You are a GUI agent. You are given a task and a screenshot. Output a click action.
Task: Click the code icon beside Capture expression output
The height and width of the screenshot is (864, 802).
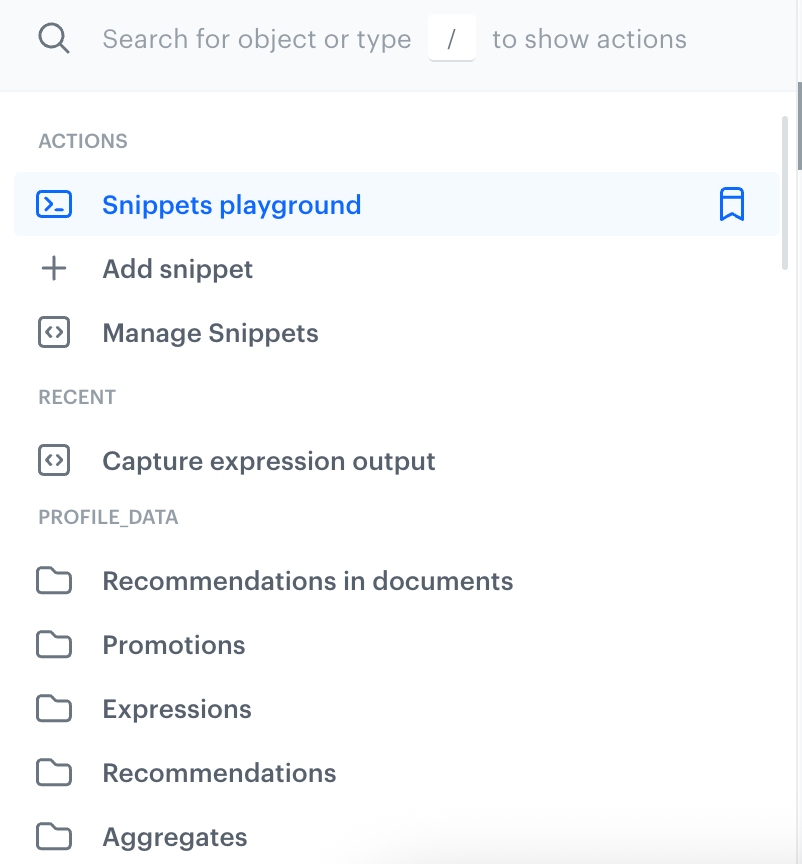tap(54, 461)
